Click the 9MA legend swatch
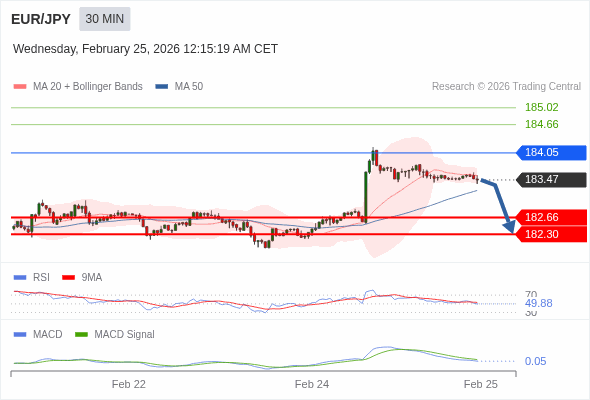This screenshot has width=590, height=400. (68, 278)
